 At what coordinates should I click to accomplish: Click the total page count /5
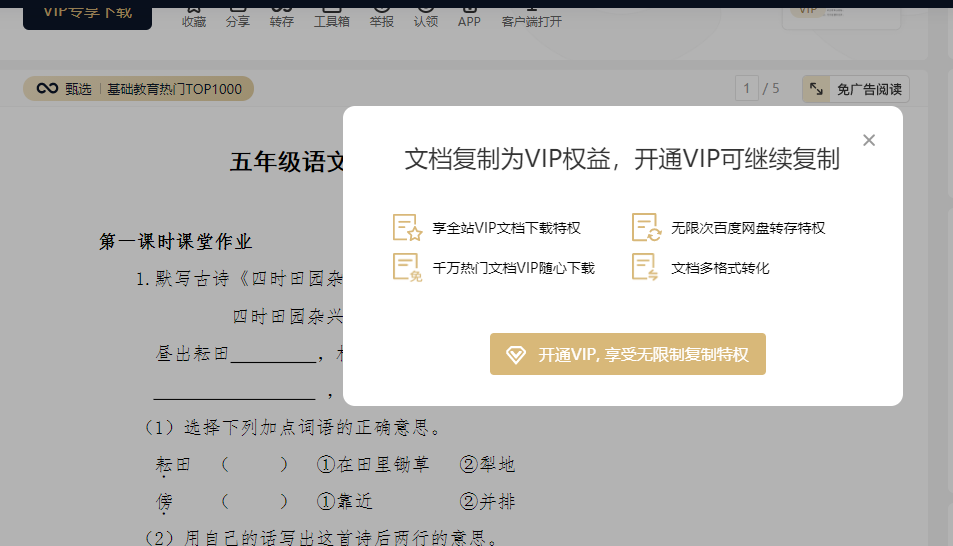point(771,89)
